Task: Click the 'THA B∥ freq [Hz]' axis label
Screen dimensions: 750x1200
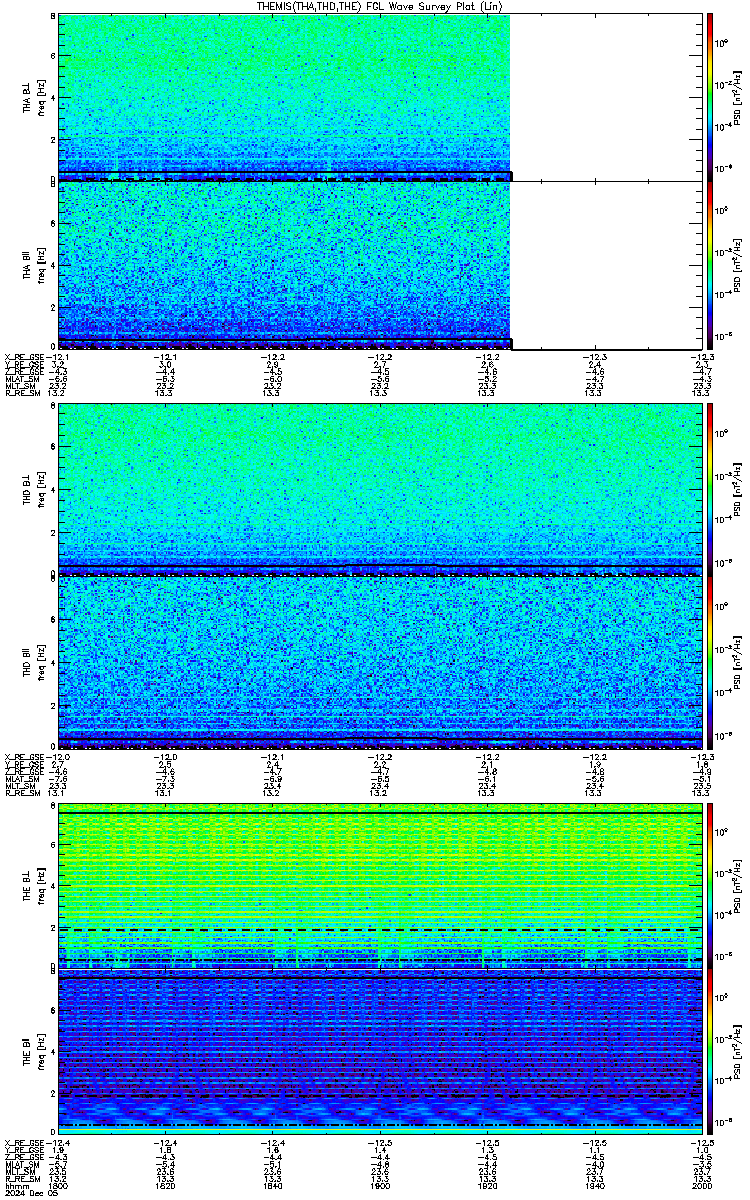Action: point(33,265)
